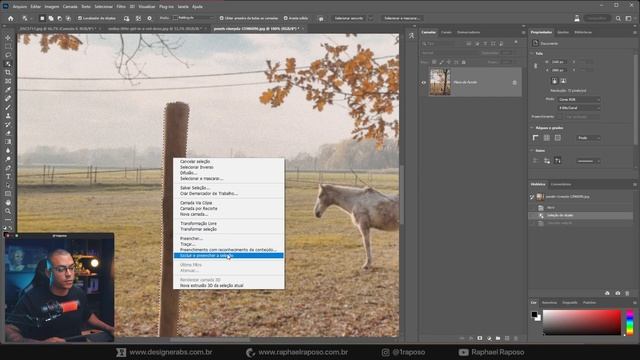Image resolution: width=640 pixels, height=360 pixels.
Task: Select the Brush tool
Action: 8,107
